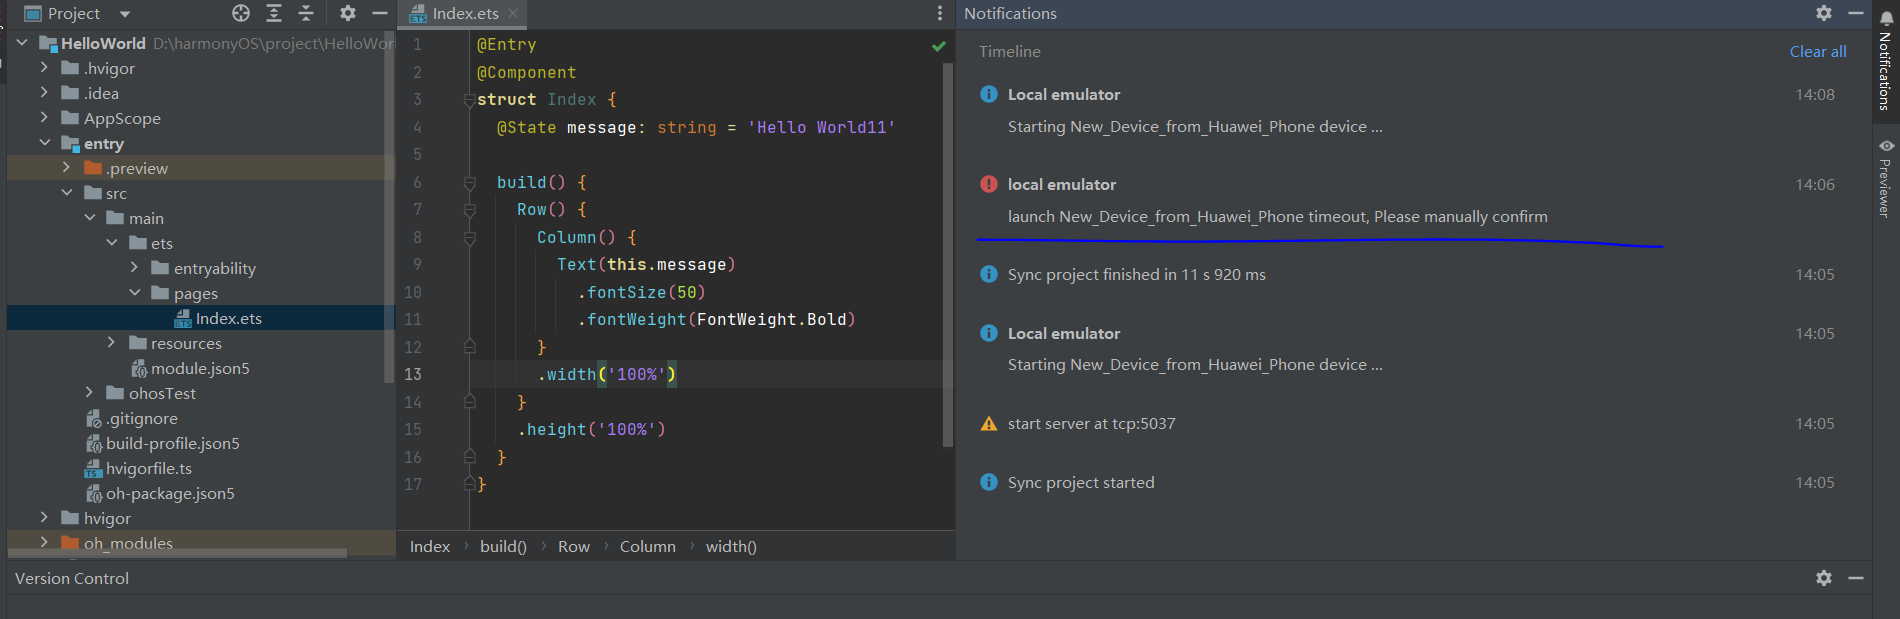Viewport: 1900px width, 619px height.
Task: Click Collapse All icon in Project toolbar
Action: pyautogui.click(x=306, y=13)
